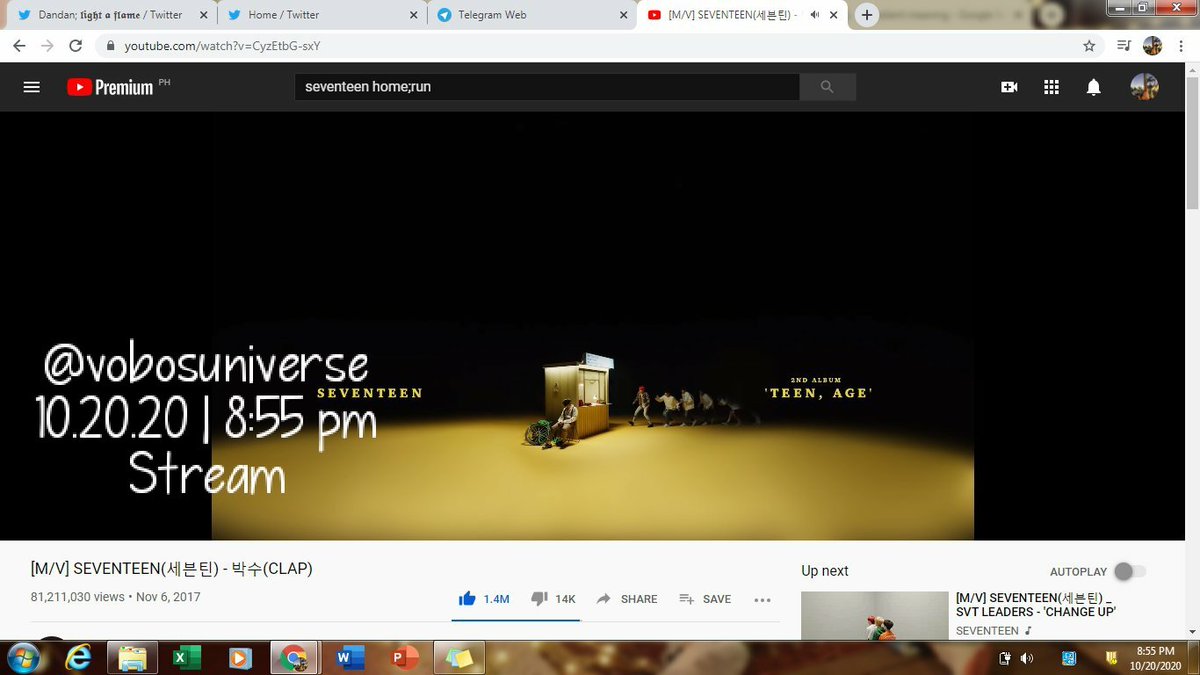Close the Telegram Web tab
This screenshot has height=675, width=1200.
click(x=625, y=15)
